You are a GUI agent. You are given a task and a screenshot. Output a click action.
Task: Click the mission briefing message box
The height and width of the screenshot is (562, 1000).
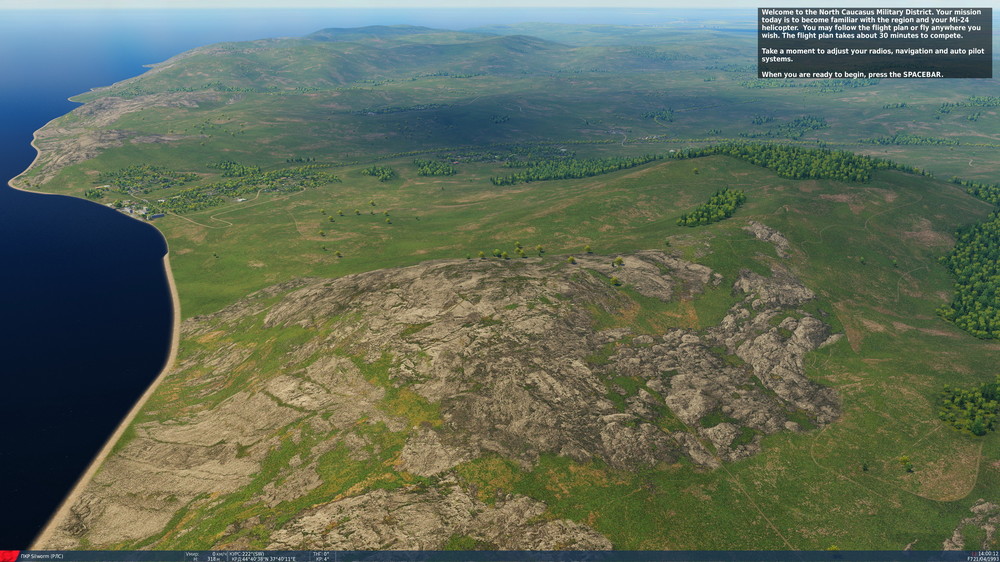[x=874, y=43]
